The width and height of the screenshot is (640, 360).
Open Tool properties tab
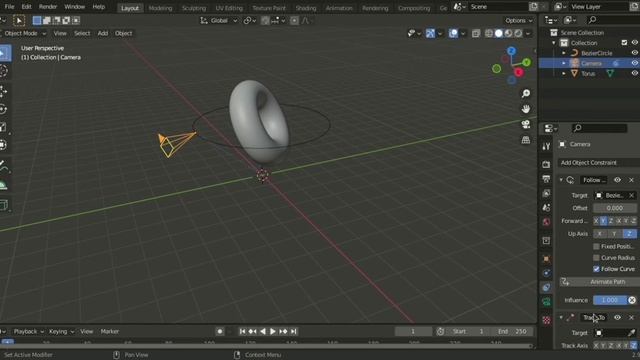tap(546, 146)
